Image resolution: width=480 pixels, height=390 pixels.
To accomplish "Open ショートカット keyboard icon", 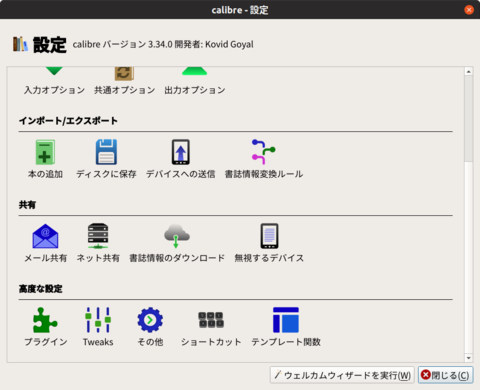I will click(x=211, y=320).
